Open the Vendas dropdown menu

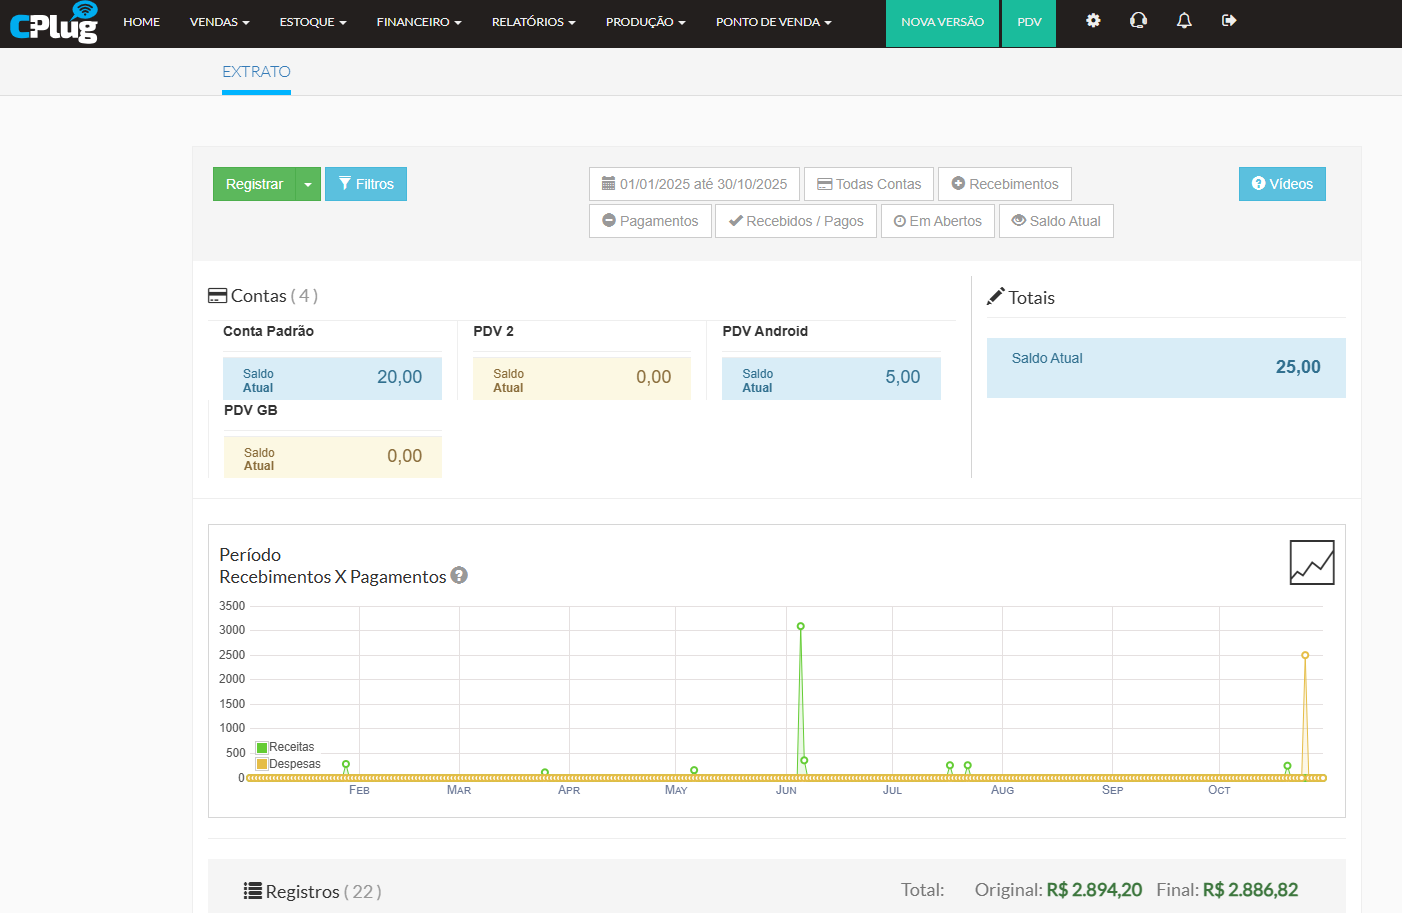click(x=219, y=22)
